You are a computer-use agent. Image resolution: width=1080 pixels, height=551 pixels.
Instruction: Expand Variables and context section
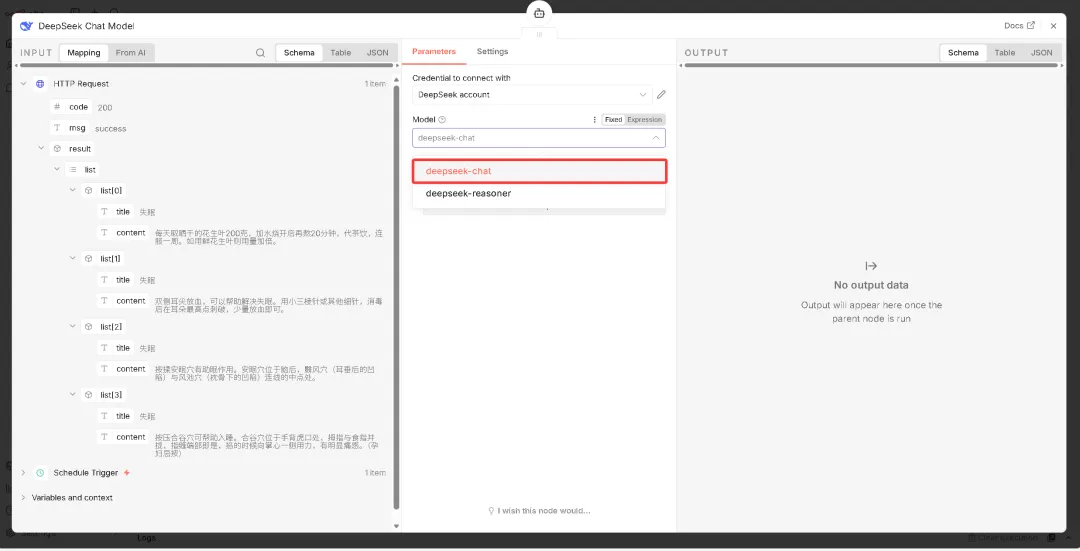23,497
